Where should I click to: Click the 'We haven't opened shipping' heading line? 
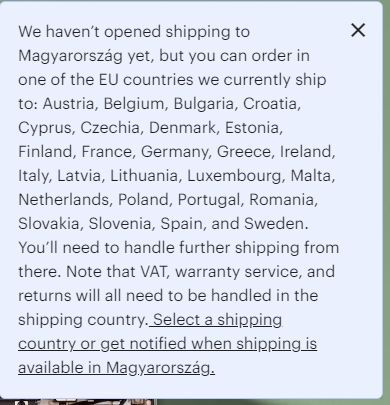click(x=134, y=32)
